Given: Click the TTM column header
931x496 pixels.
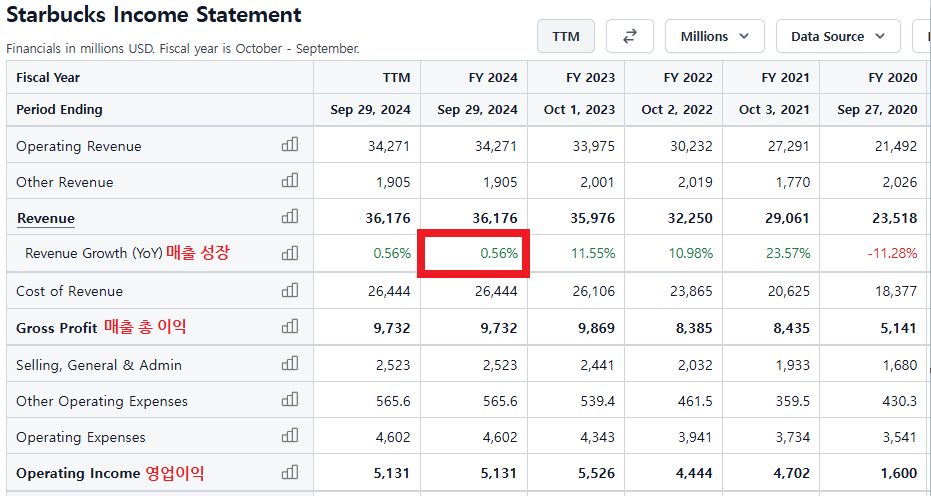Looking at the screenshot, I should point(397,78).
